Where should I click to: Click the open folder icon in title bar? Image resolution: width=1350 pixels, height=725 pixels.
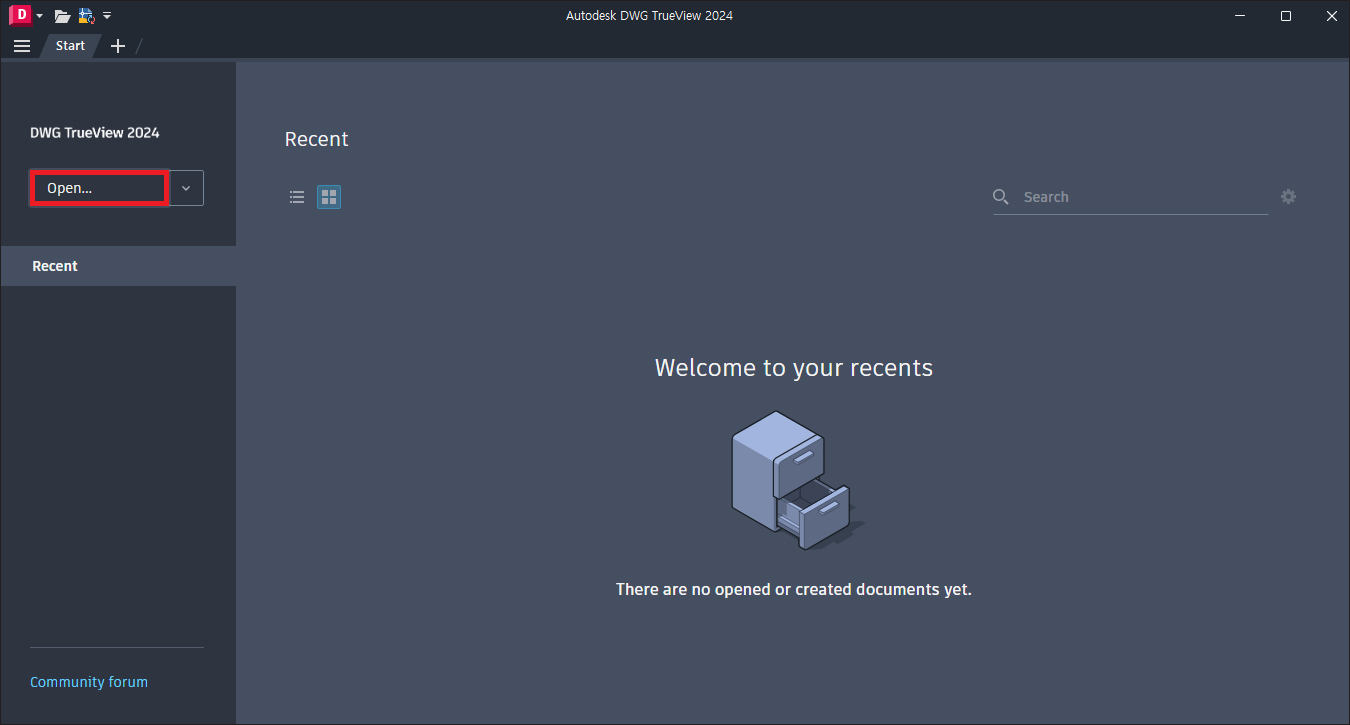click(62, 16)
